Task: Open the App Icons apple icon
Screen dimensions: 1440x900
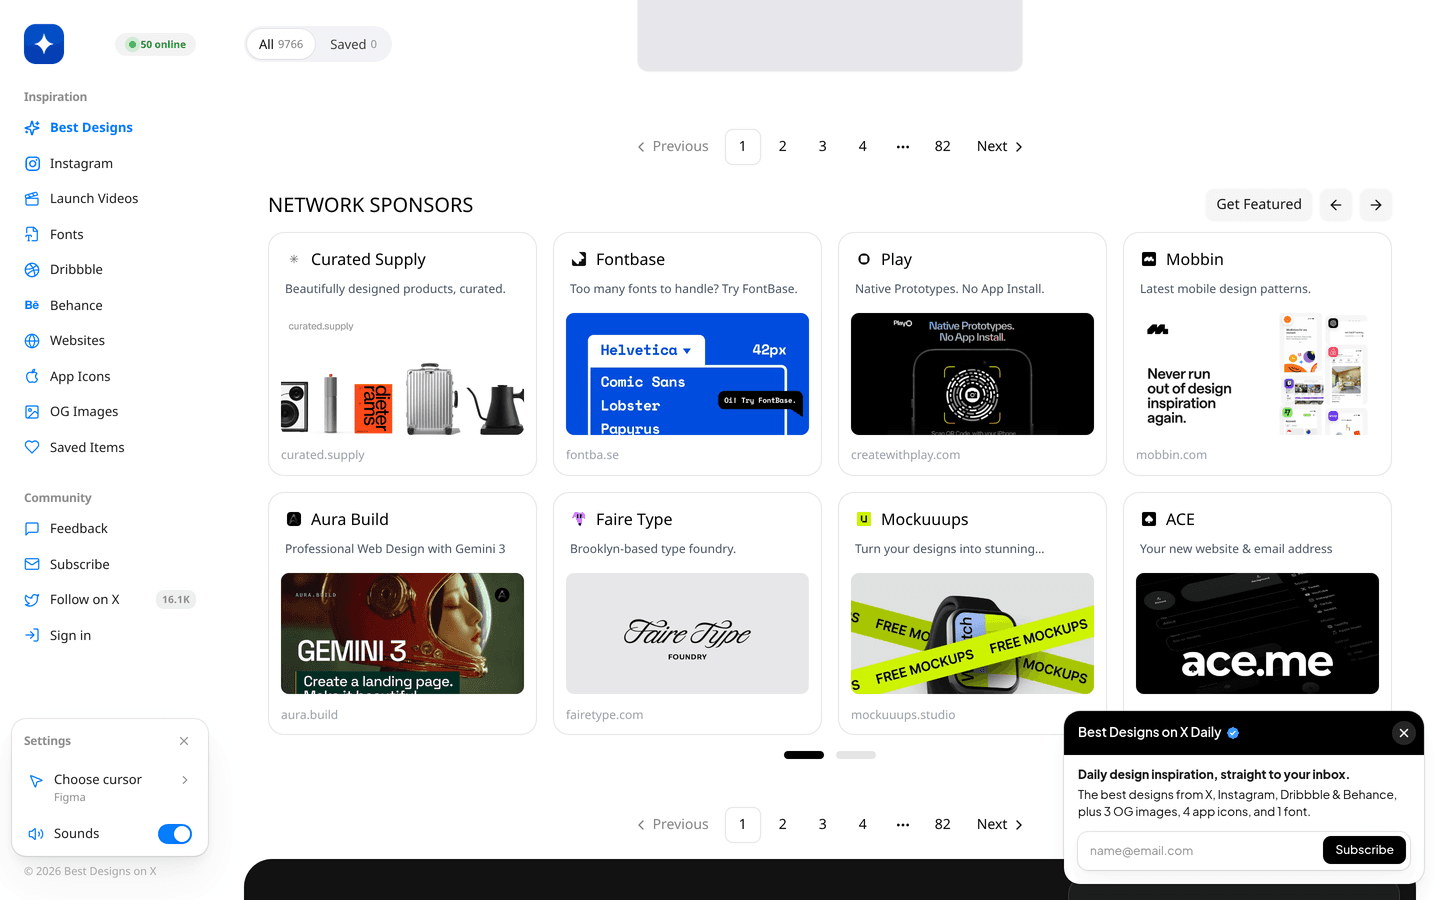Action: click(32, 376)
